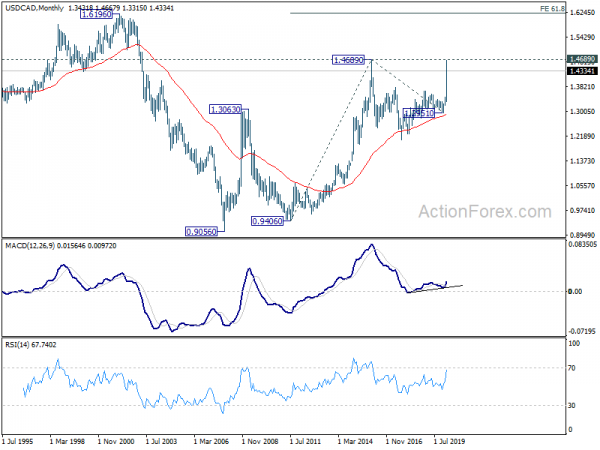Select the 0.97410 price axis value
The width and height of the screenshot is (600, 450).
click(582, 210)
